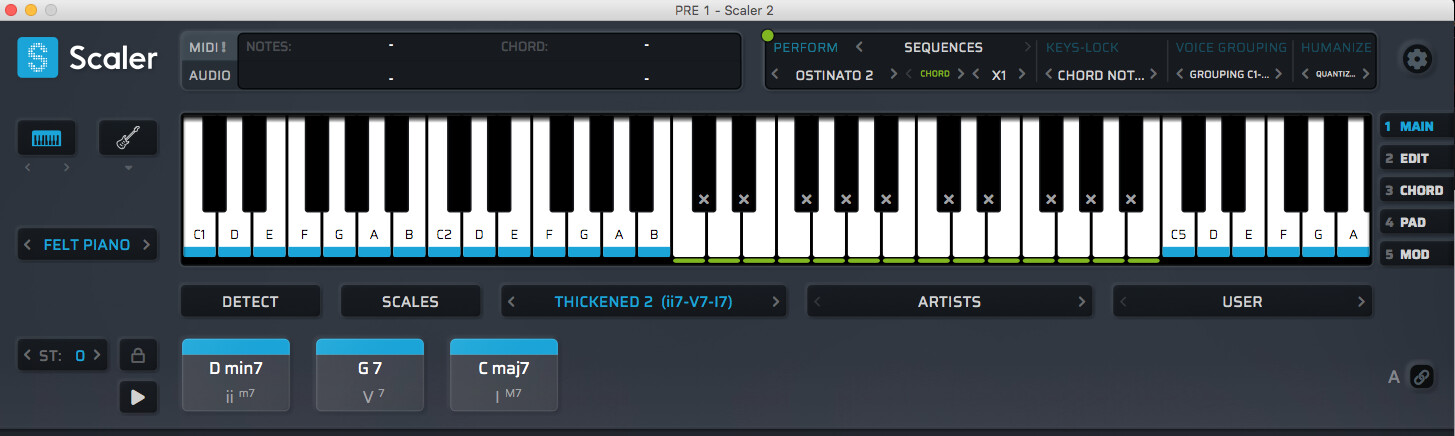Trigger the G 7 chord pad
The height and width of the screenshot is (436, 1455).
pos(370,375)
